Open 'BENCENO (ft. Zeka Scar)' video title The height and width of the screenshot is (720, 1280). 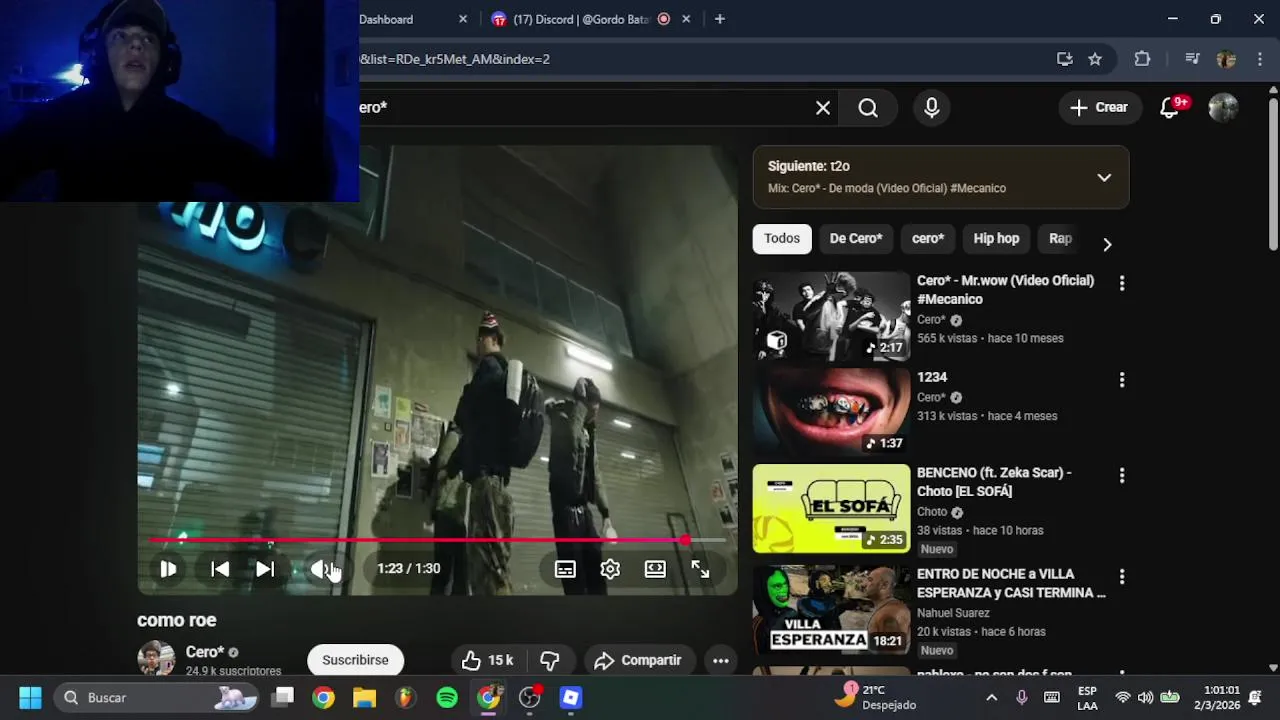(994, 482)
